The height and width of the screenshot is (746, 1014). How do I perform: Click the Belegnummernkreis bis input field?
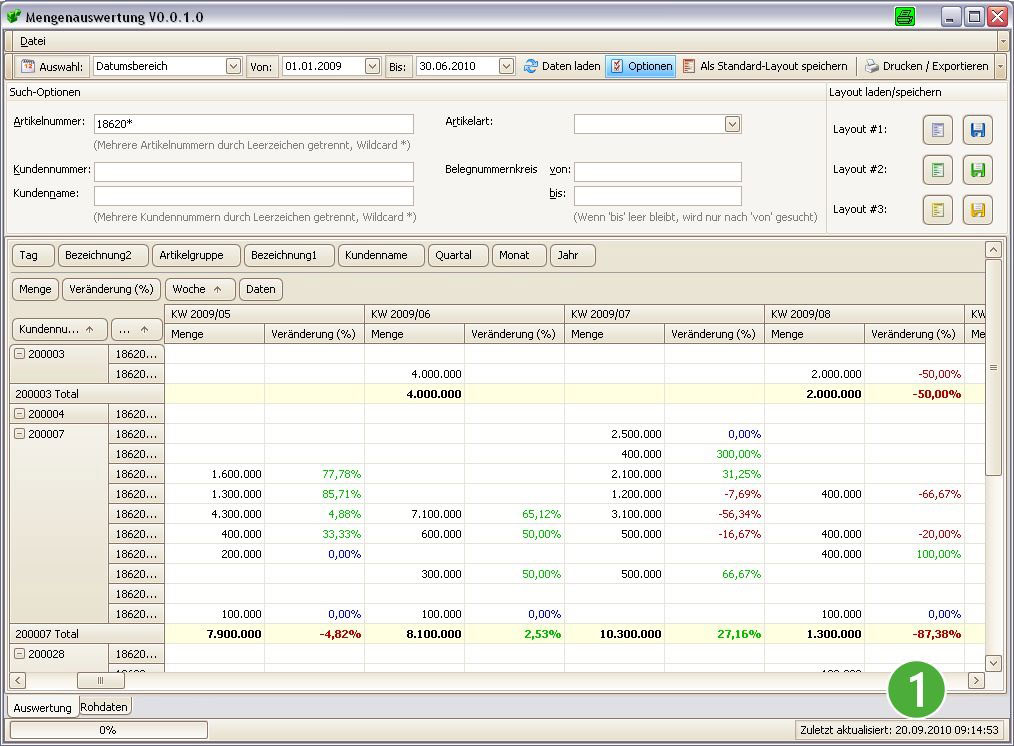pyautogui.click(x=658, y=196)
